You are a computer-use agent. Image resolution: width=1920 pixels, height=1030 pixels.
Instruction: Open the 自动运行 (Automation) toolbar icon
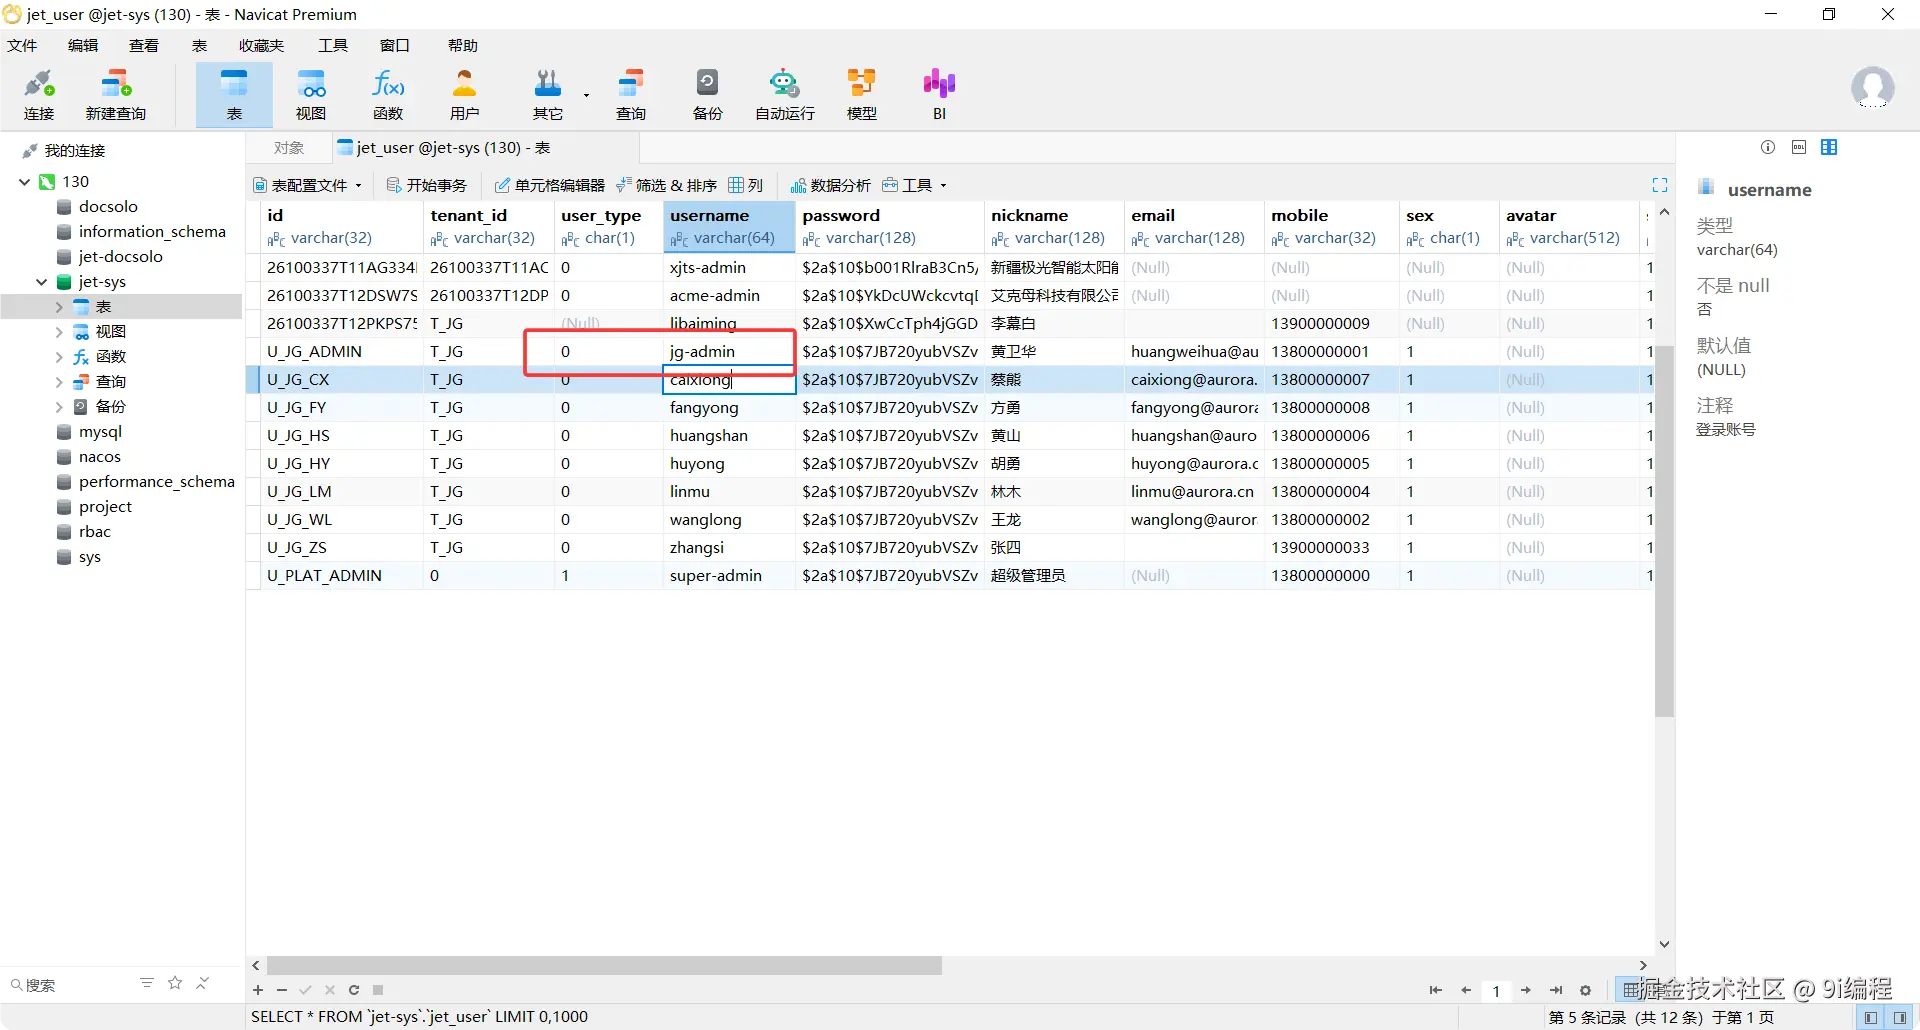pos(785,95)
